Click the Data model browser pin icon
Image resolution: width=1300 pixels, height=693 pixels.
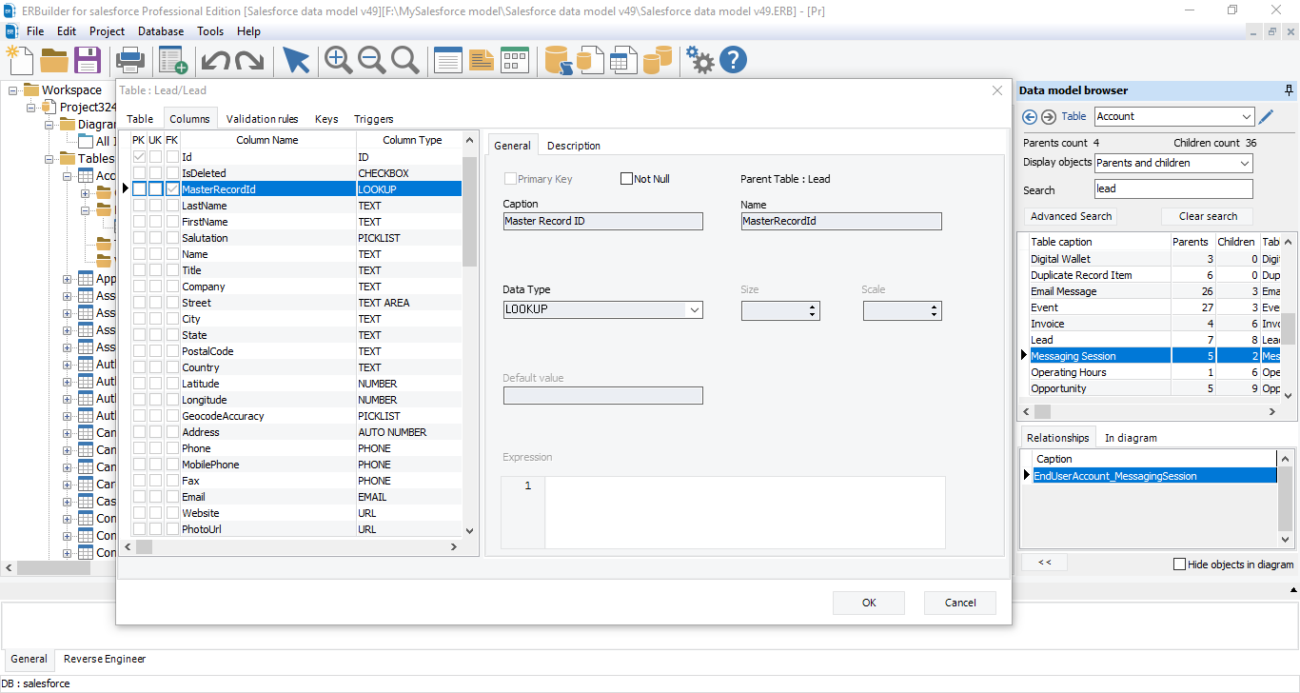coord(1289,90)
